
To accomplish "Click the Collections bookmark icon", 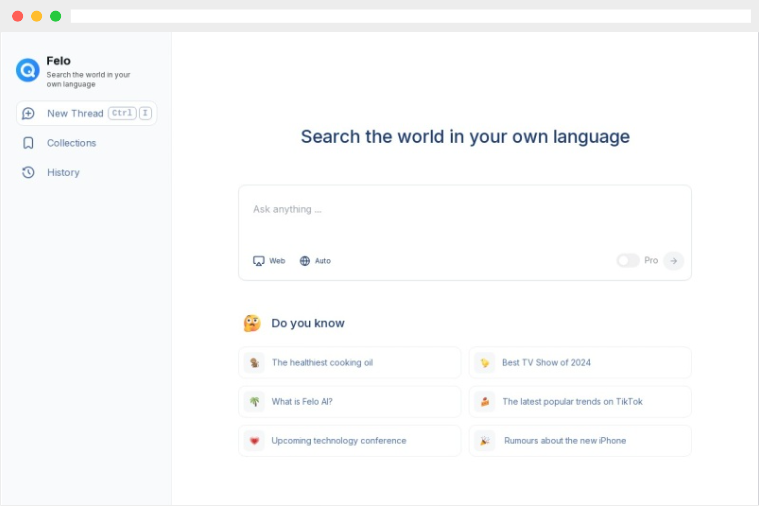I will click(x=28, y=143).
